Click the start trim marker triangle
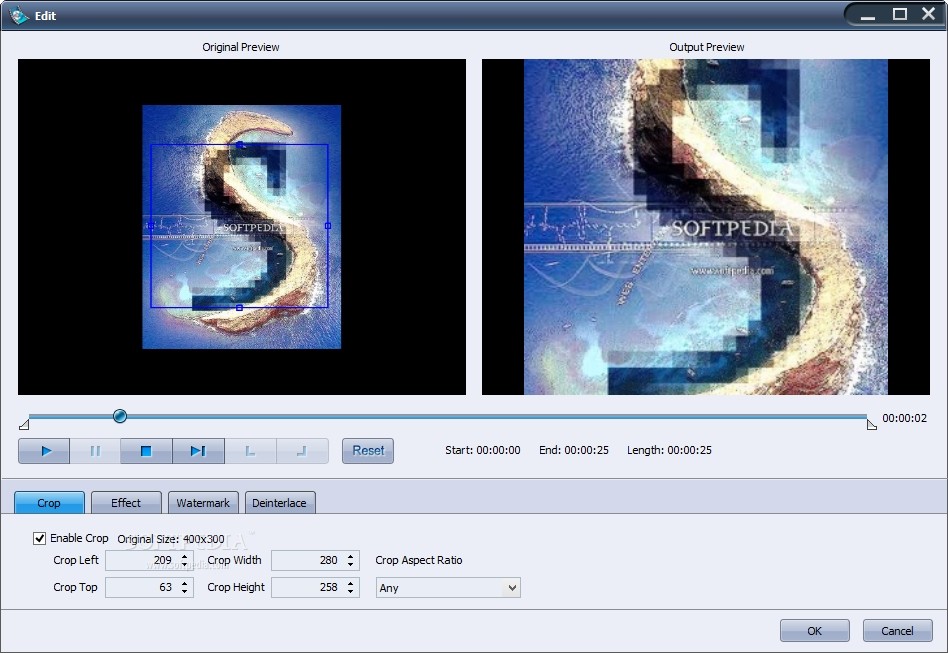948x653 pixels. point(24,424)
